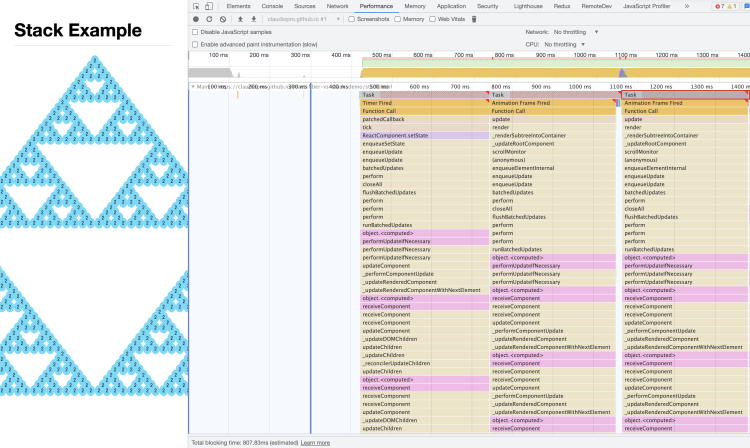The height and width of the screenshot is (448, 750).
Task: Start recording with the record button
Action: pyautogui.click(x=196, y=19)
